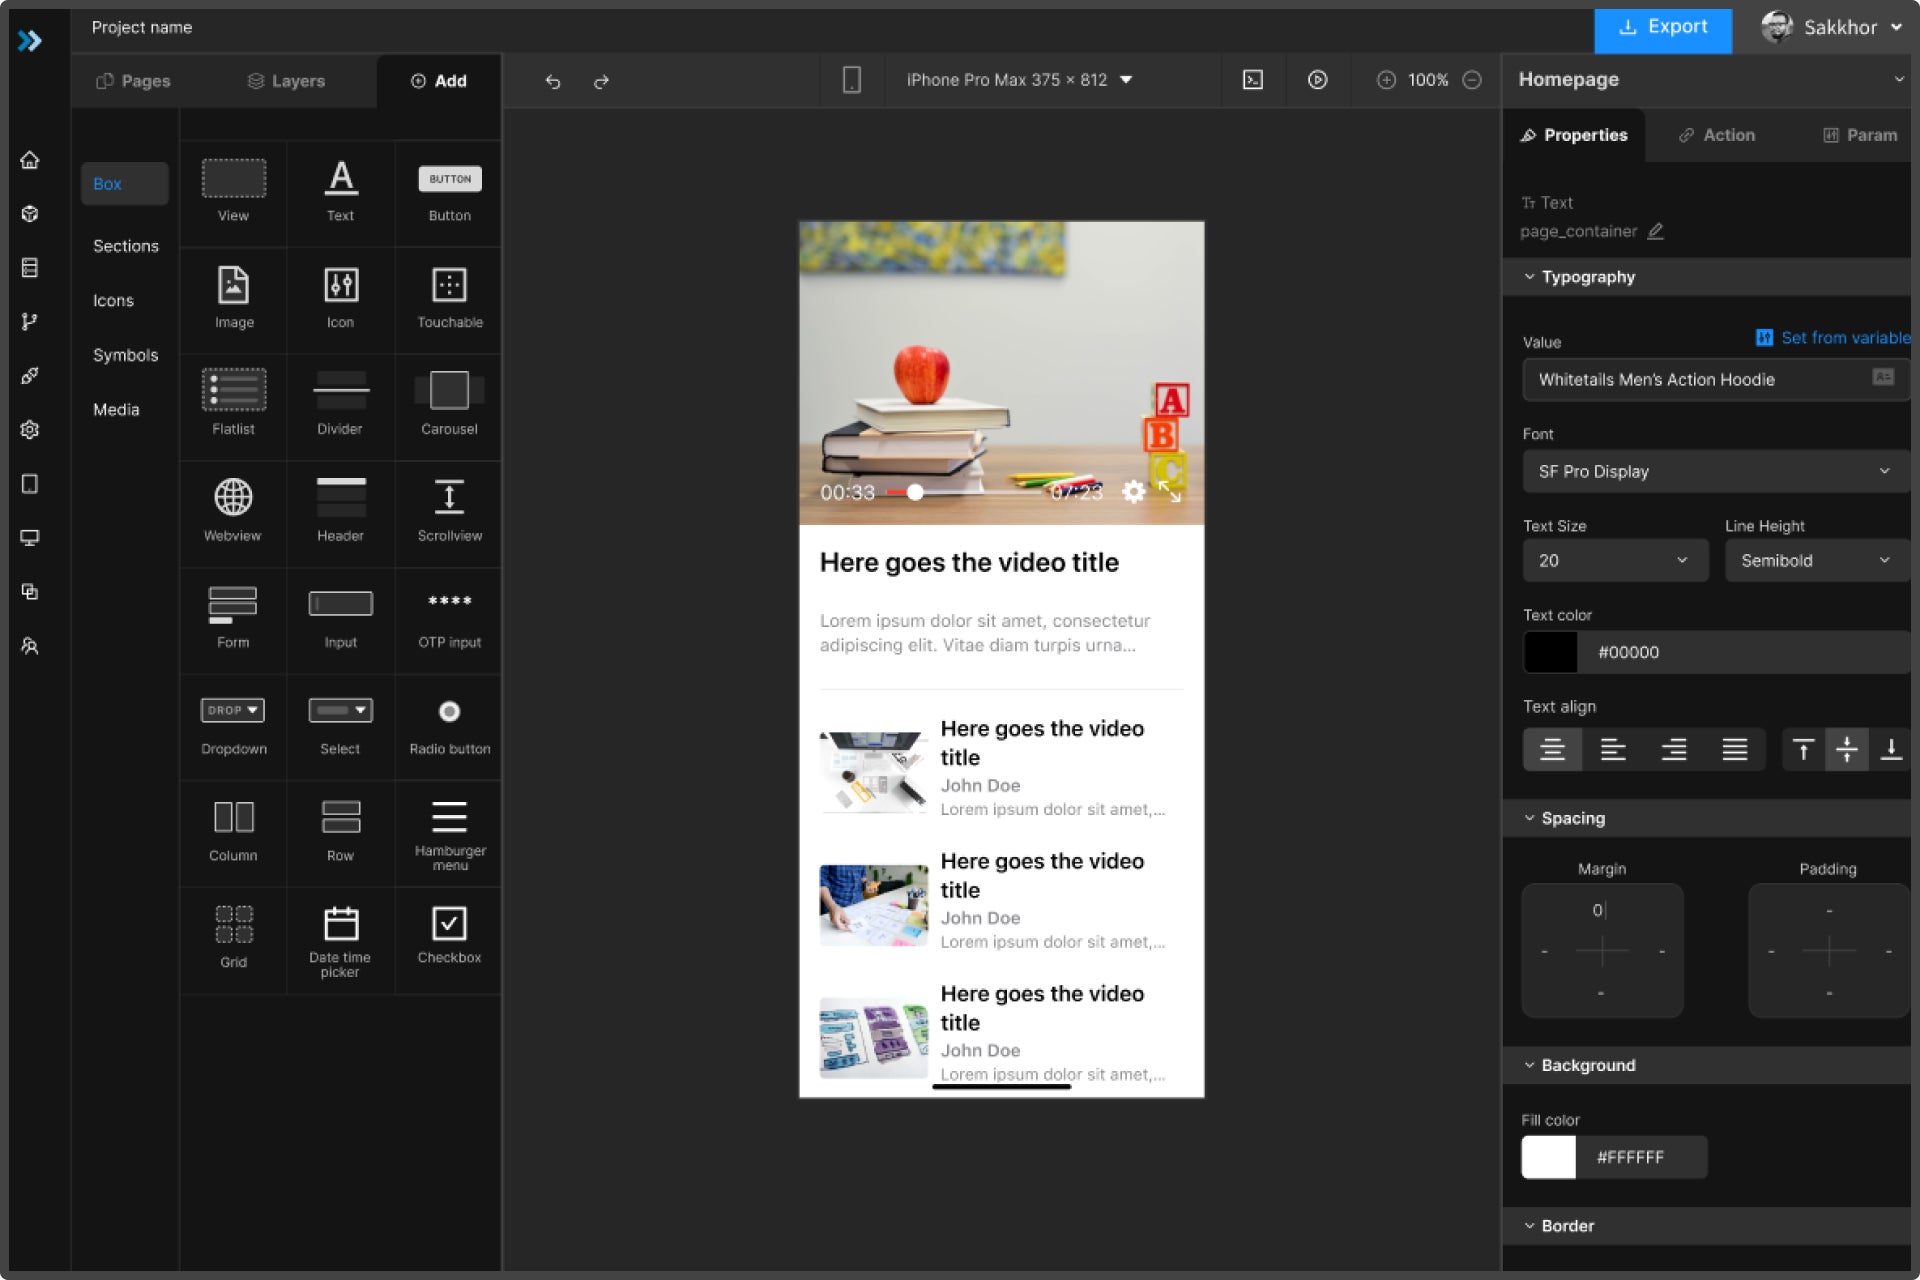Click the home icon in left sidebar
Screen dimensions: 1920x1280
tap(30, 160)
